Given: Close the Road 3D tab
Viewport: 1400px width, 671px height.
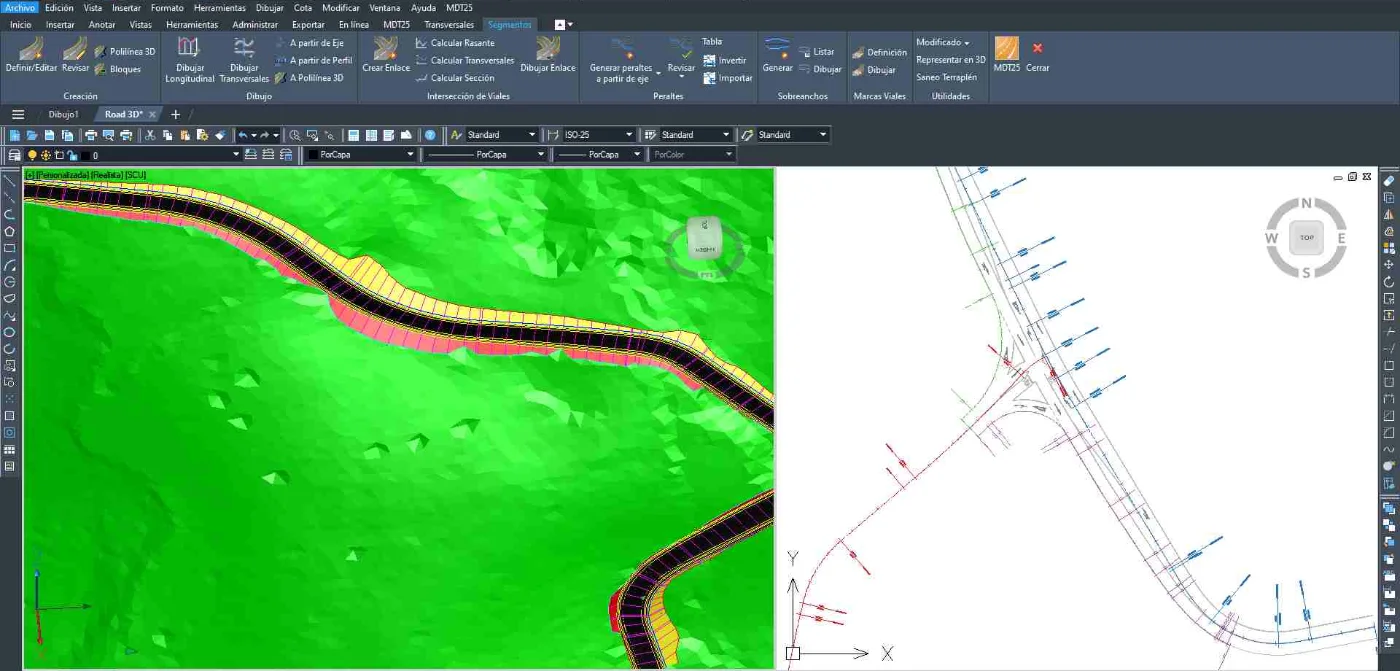Looking at the screenshot, I should 152,114.
